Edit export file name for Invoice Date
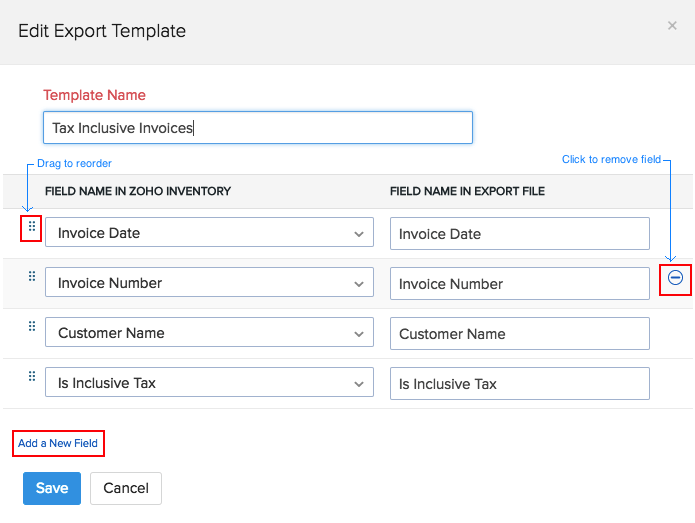Viewport: 695px width, 523px height. coord(519,234)
